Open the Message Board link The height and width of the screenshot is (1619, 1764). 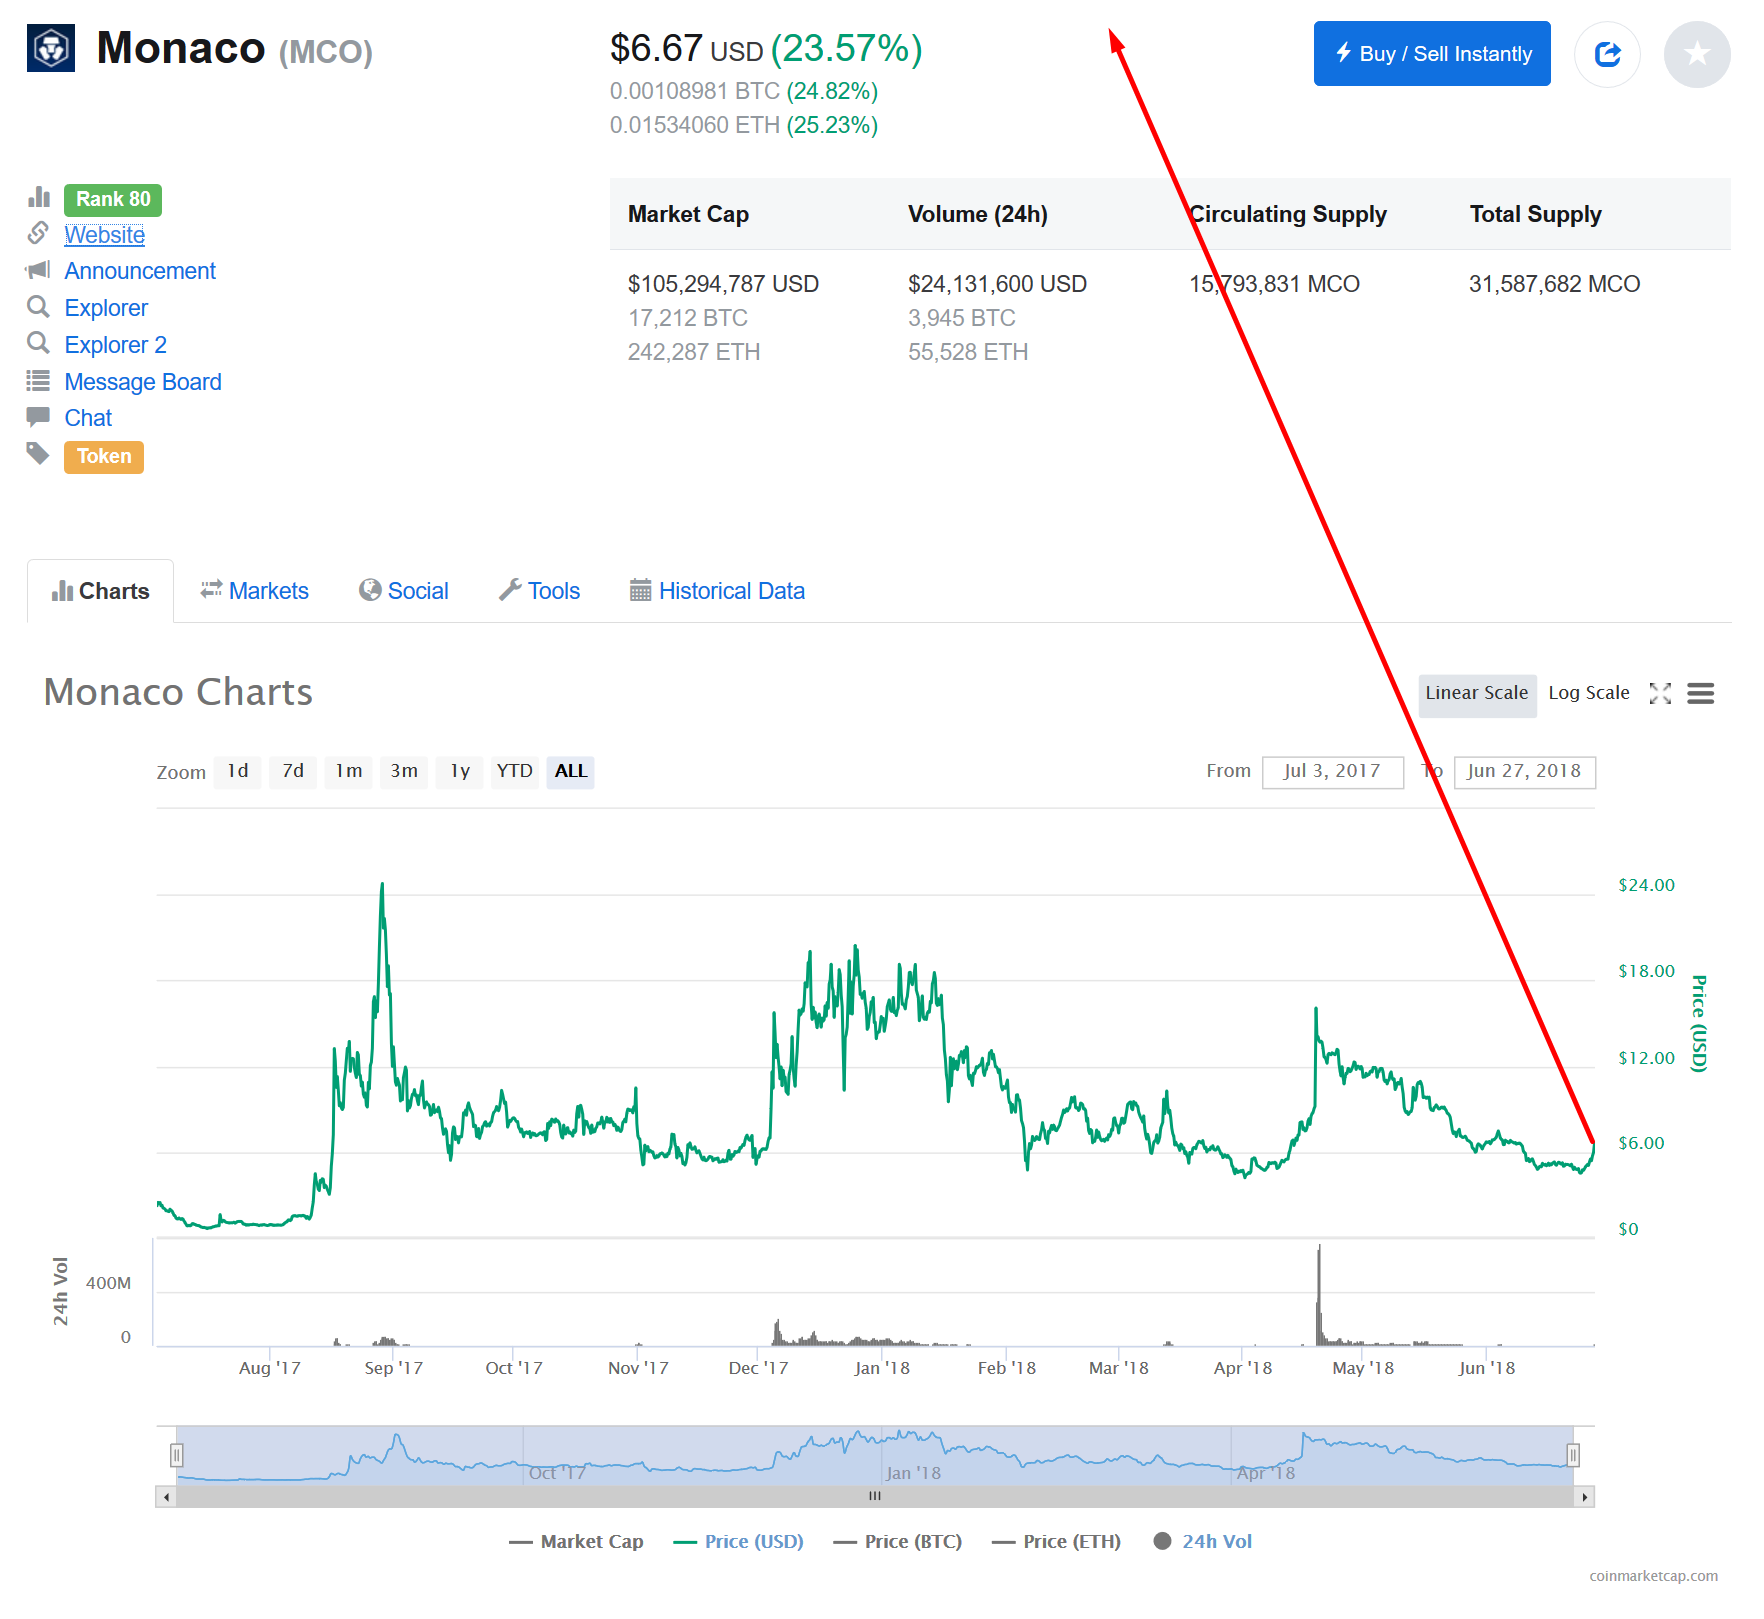tap(143, 382)
